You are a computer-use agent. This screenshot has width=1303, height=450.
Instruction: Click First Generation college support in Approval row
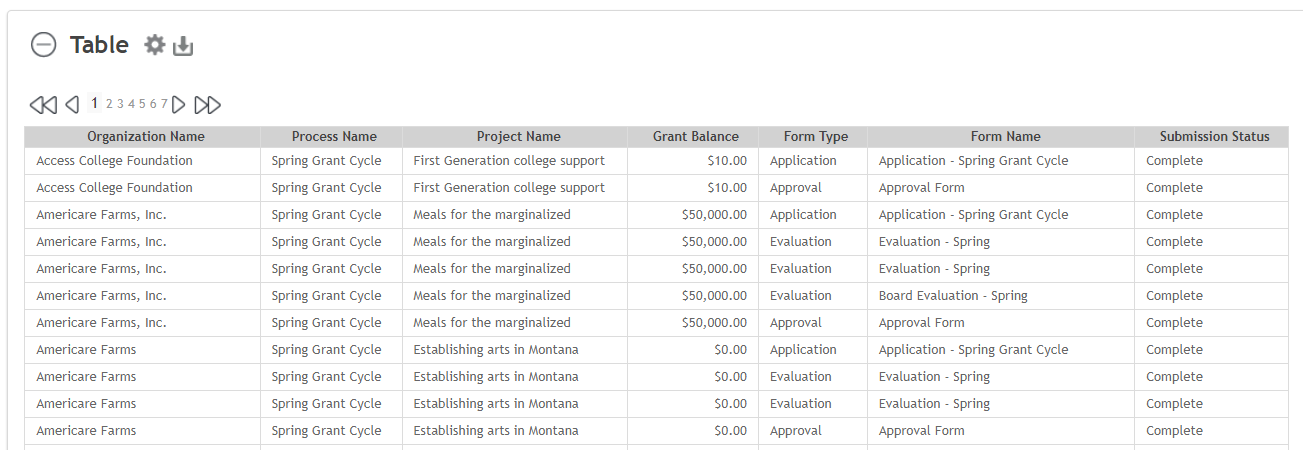(509, 188)
